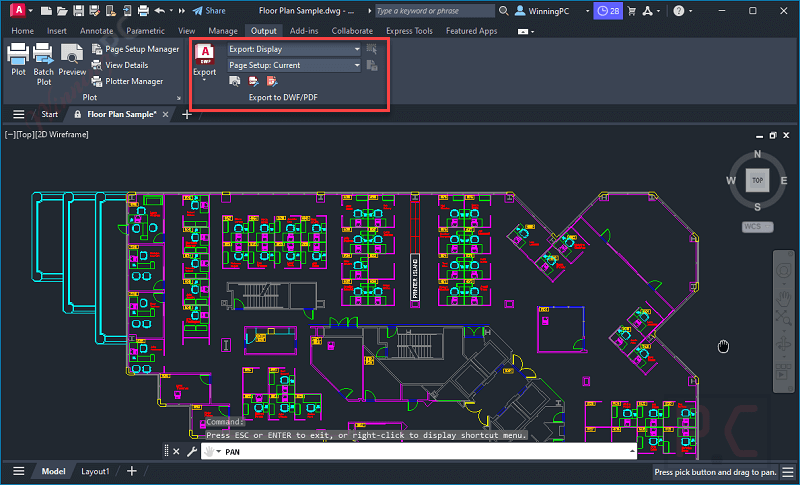Click the Undo arrow icon
Screen dimensions: 800x485
click(160, 11)
